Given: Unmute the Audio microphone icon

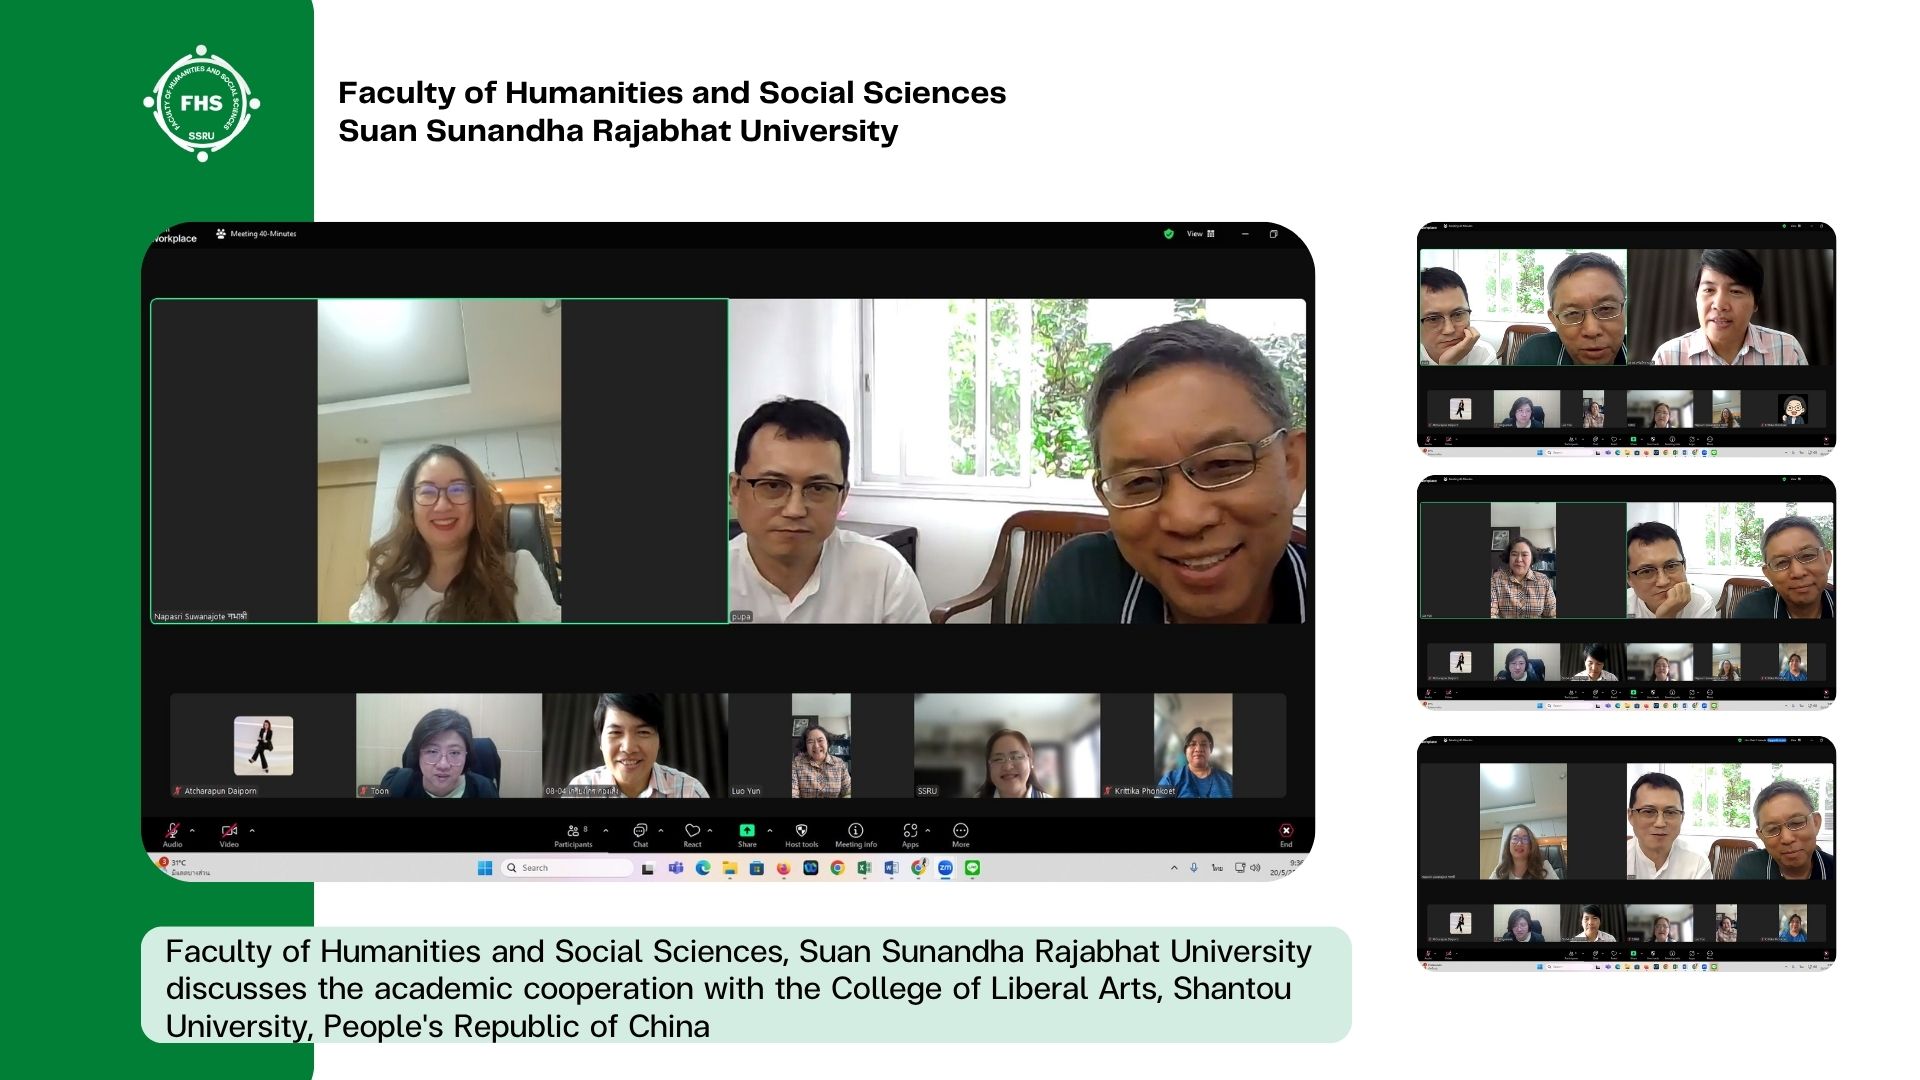Looking at the screenshot, I should (172, 831).
